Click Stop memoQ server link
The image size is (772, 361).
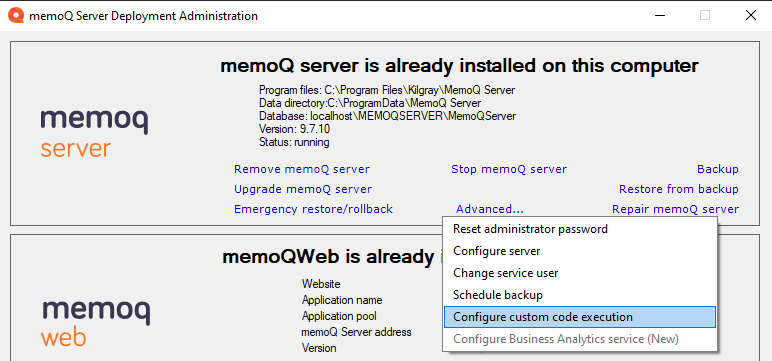(509, 169)
